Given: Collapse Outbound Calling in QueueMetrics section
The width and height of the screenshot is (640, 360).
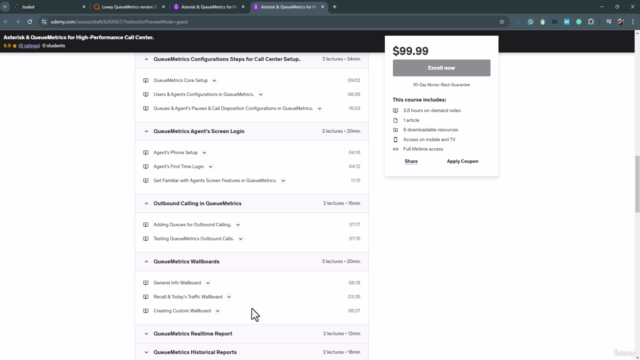Looking at the screenshot, I should [x=146, y=203].
